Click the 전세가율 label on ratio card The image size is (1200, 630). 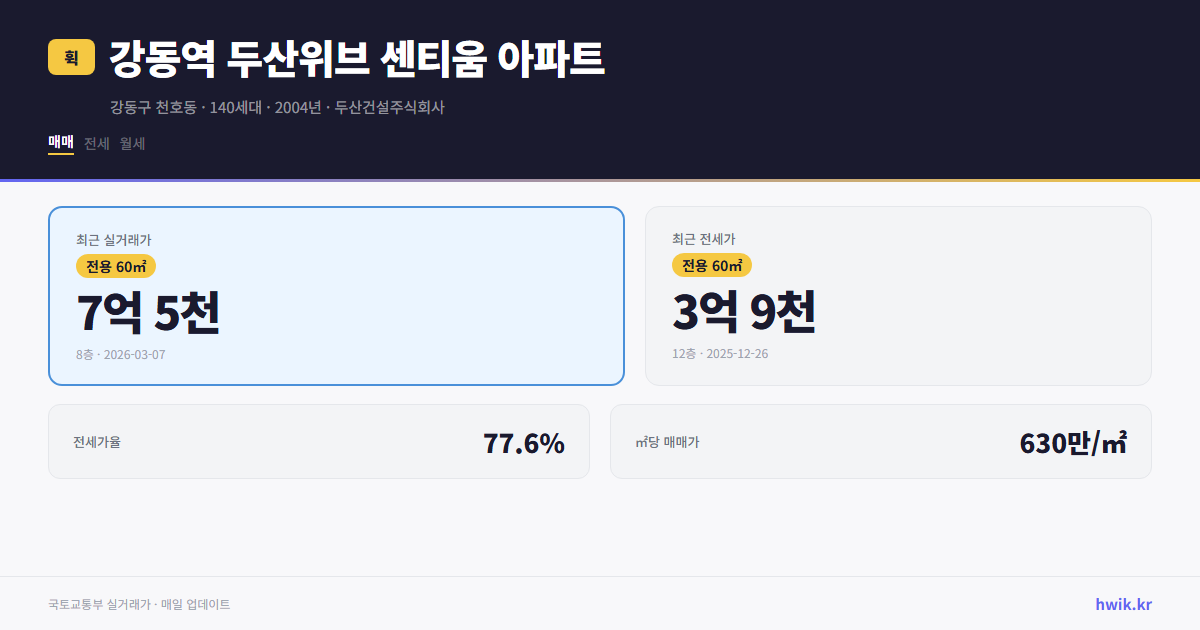(x=96, y=441)
